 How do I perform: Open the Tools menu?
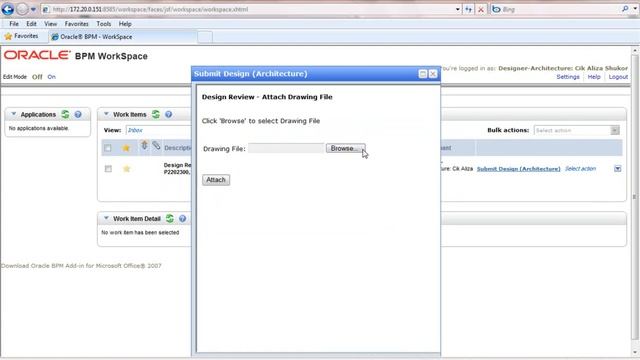coord(104,24)
